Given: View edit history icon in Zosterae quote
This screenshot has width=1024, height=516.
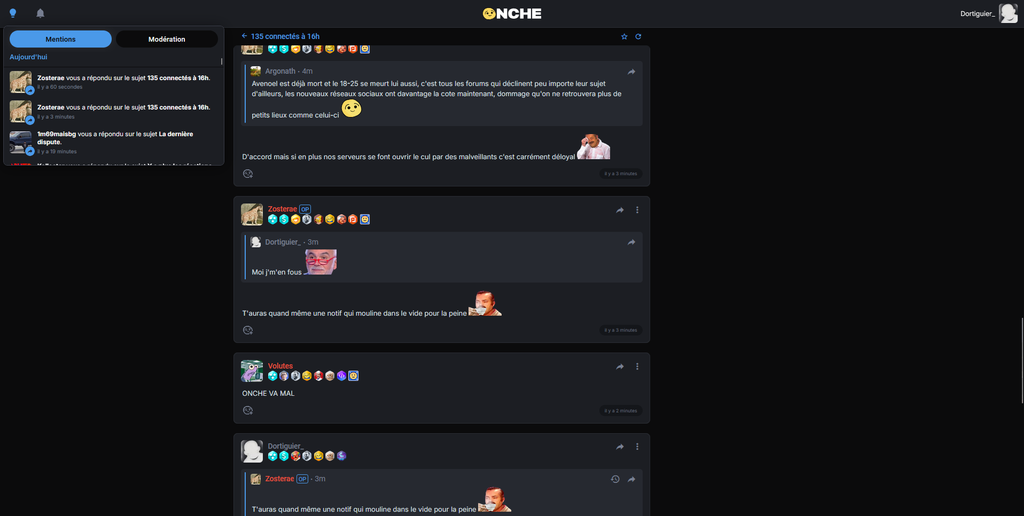Looking at the screenshot, I should [615, 479].
